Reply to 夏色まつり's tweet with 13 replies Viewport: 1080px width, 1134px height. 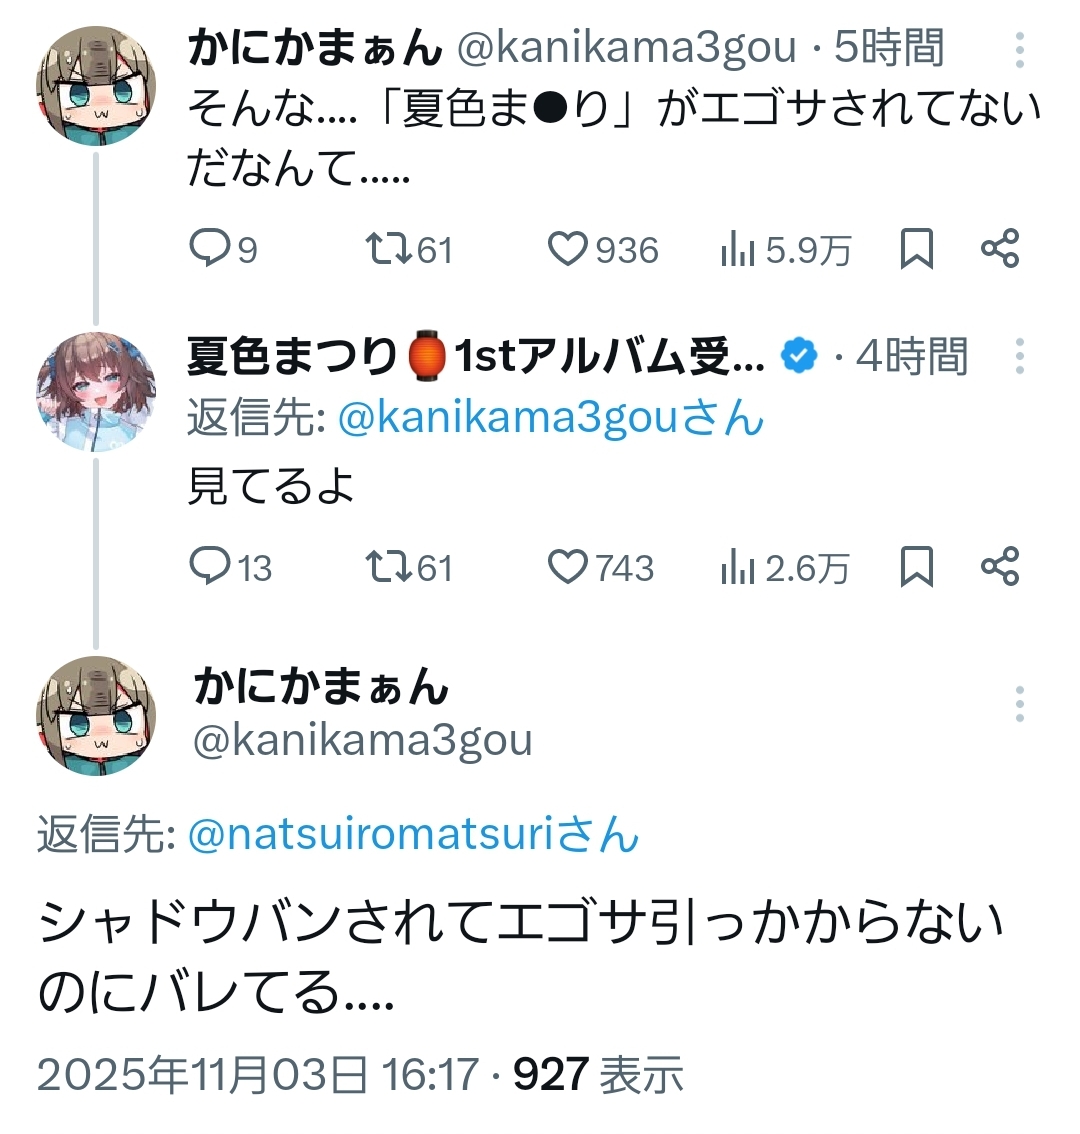pos(209,567)
